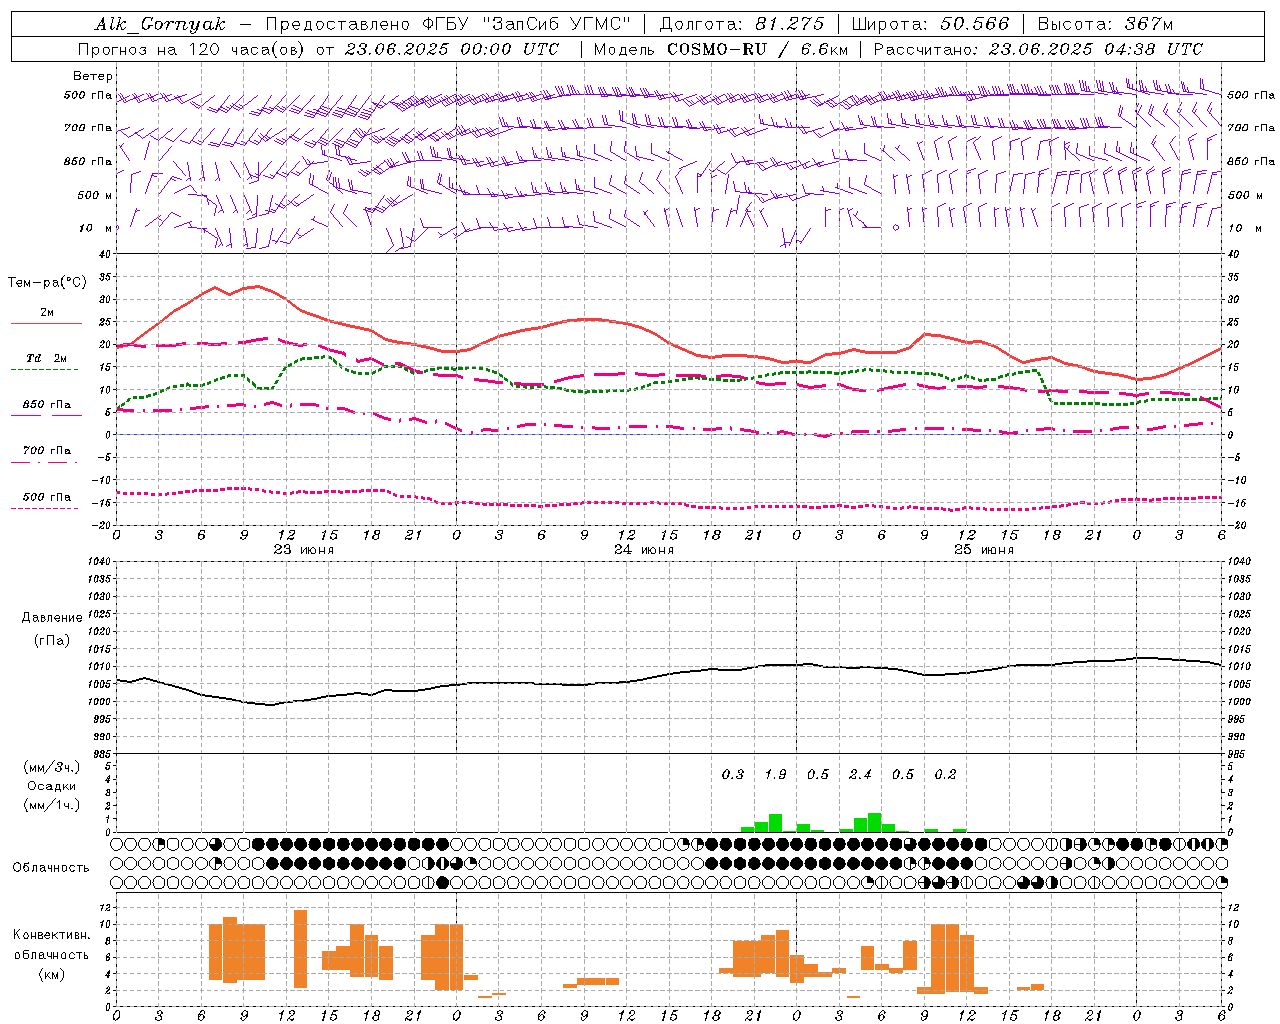This screenshot has height=1024, width=1280.
Task: Click the Долгота: 81.275 value
Action: click(742, 24)
